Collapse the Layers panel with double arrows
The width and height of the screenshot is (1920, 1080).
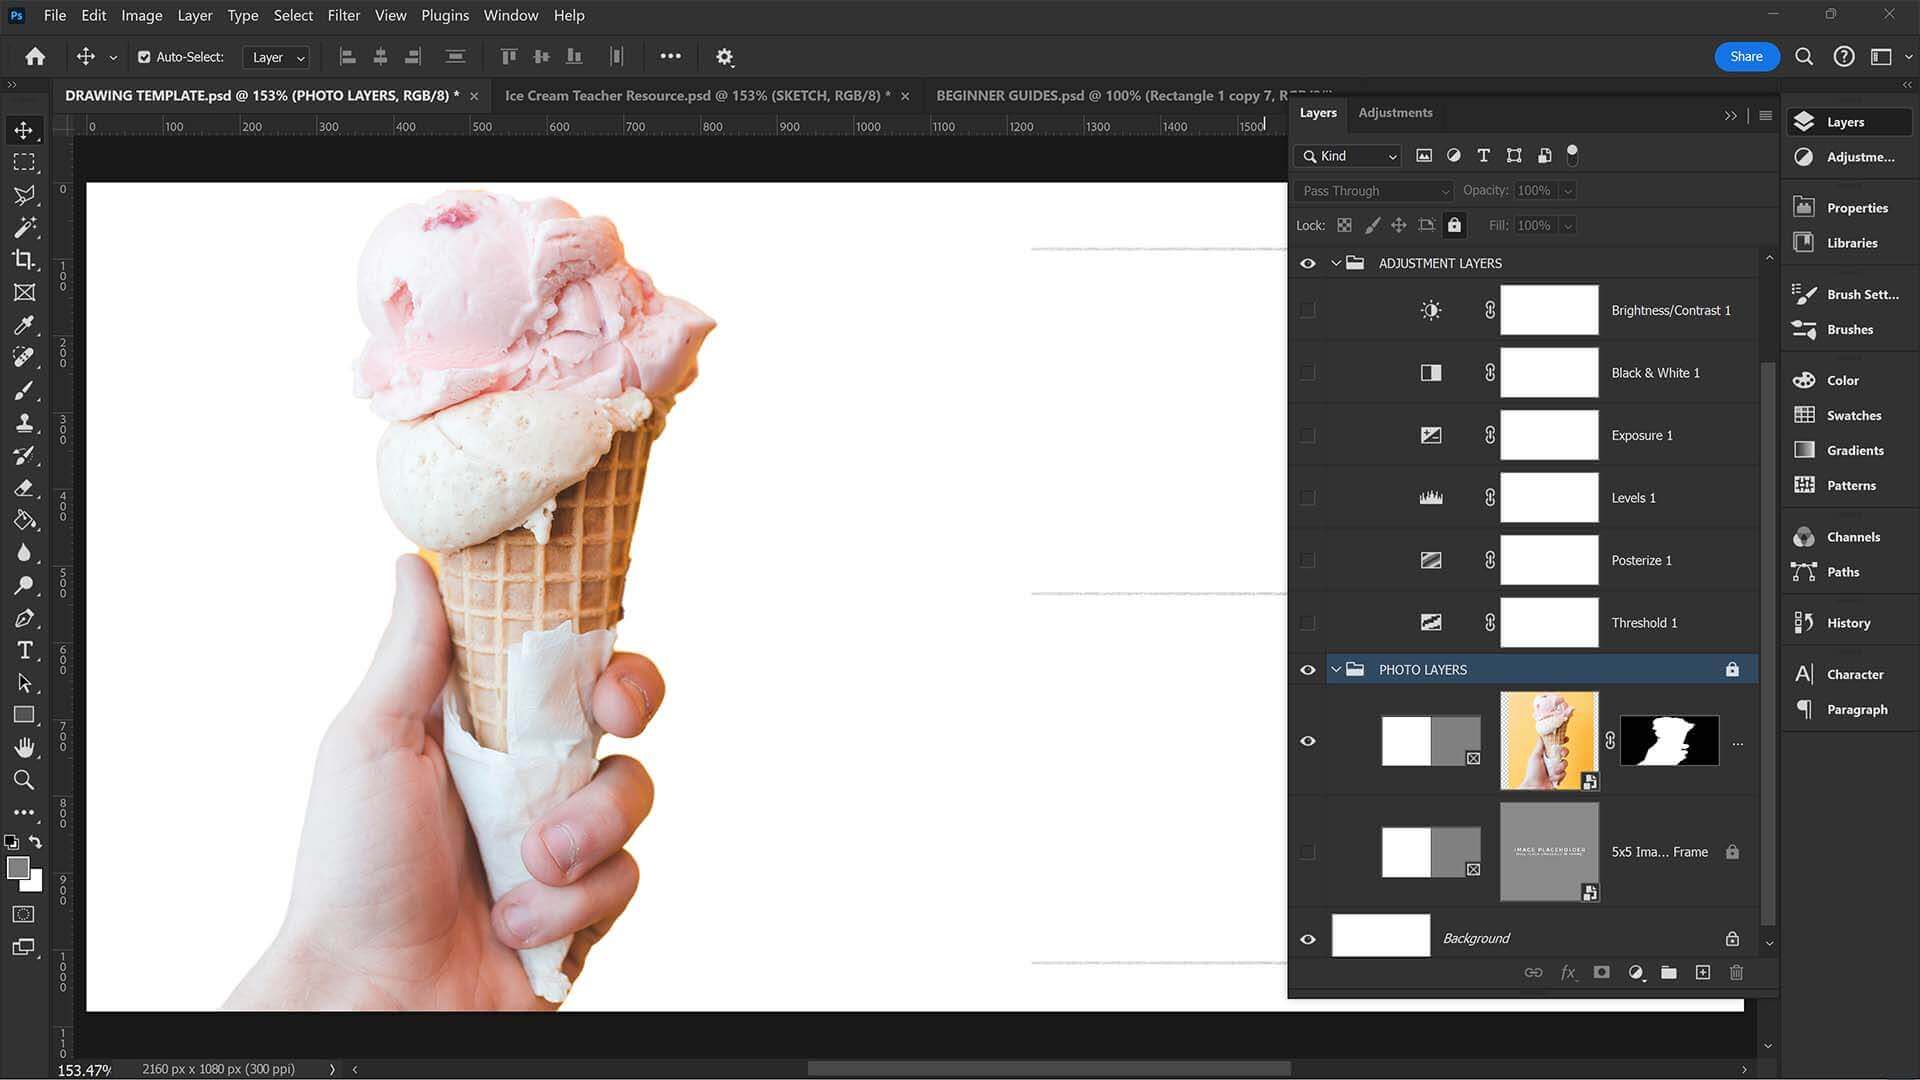[1730, 115]
